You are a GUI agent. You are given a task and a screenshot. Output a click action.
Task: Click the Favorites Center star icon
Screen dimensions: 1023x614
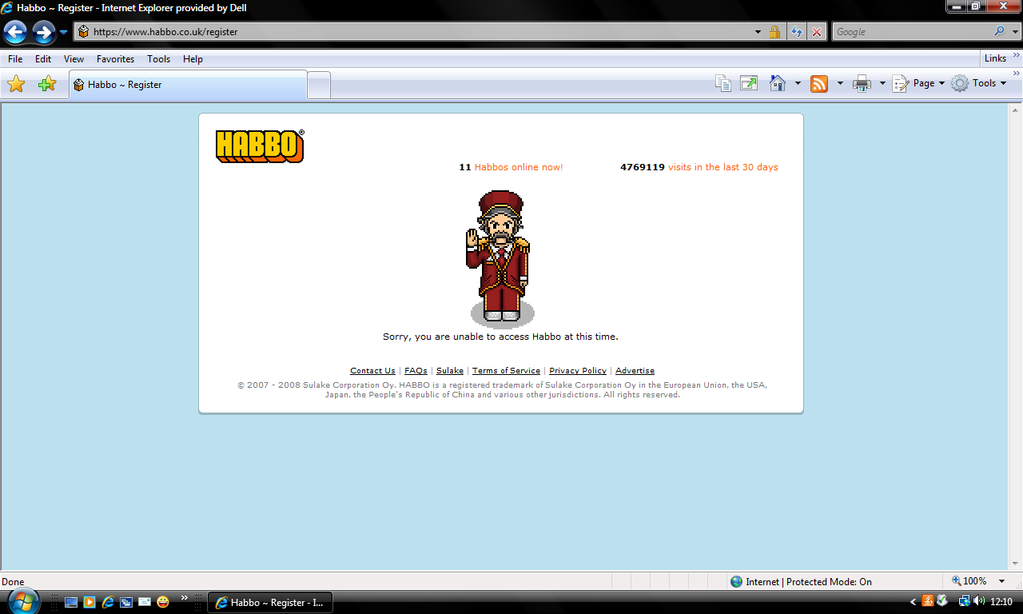[x=16, y=85]
